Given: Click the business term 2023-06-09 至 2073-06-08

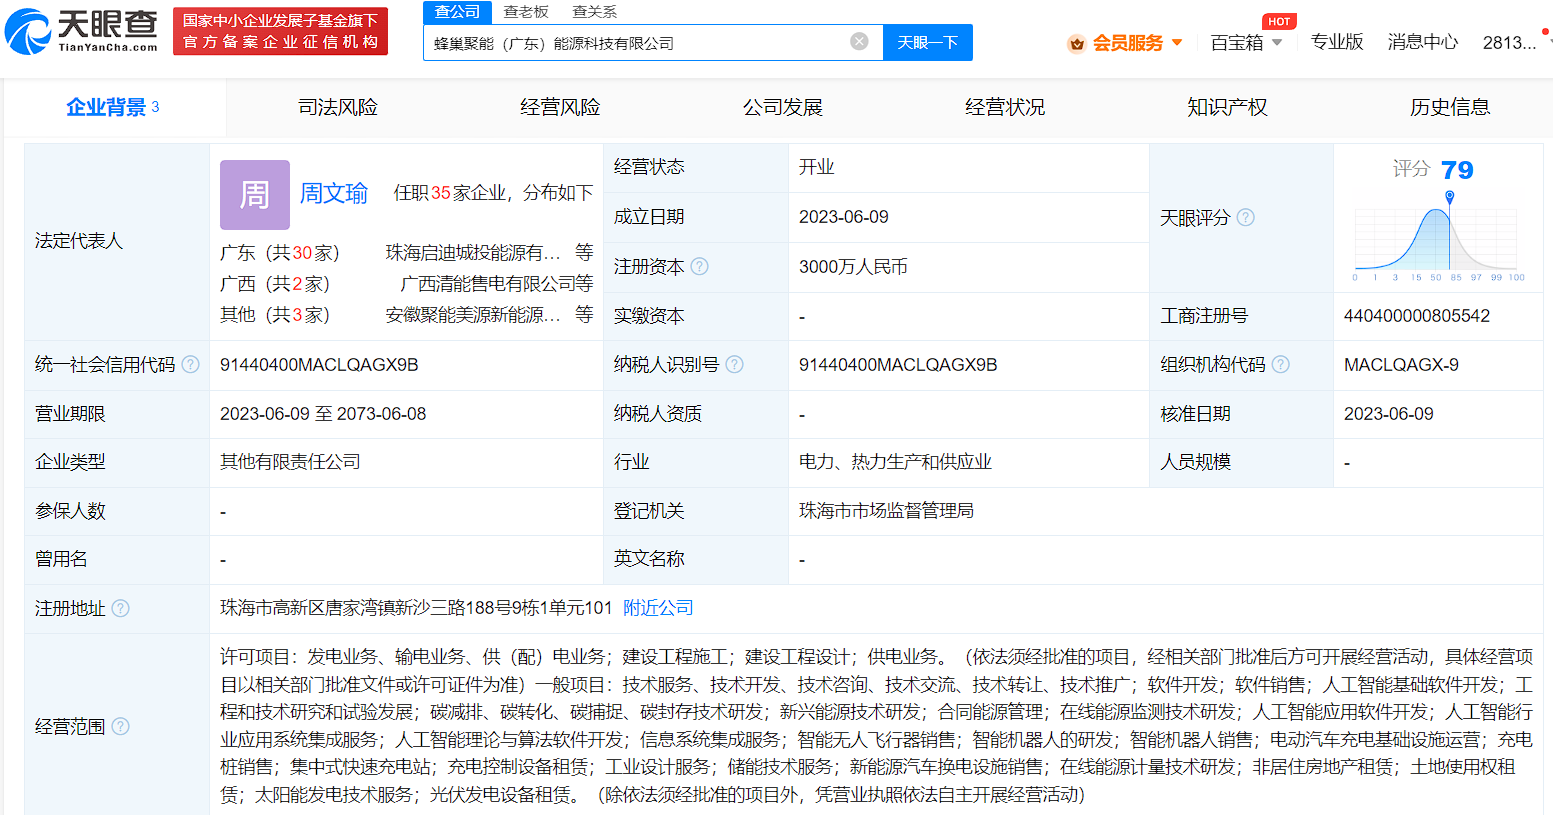Looking at the screenshot, I should [x=323, y=414].
